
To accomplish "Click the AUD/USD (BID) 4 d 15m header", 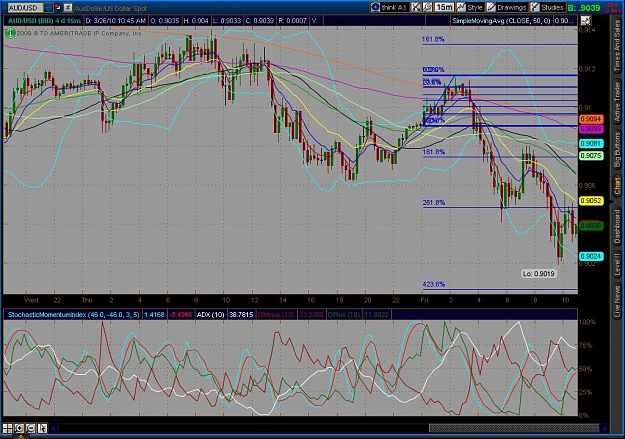I will [x=44, y=20].
